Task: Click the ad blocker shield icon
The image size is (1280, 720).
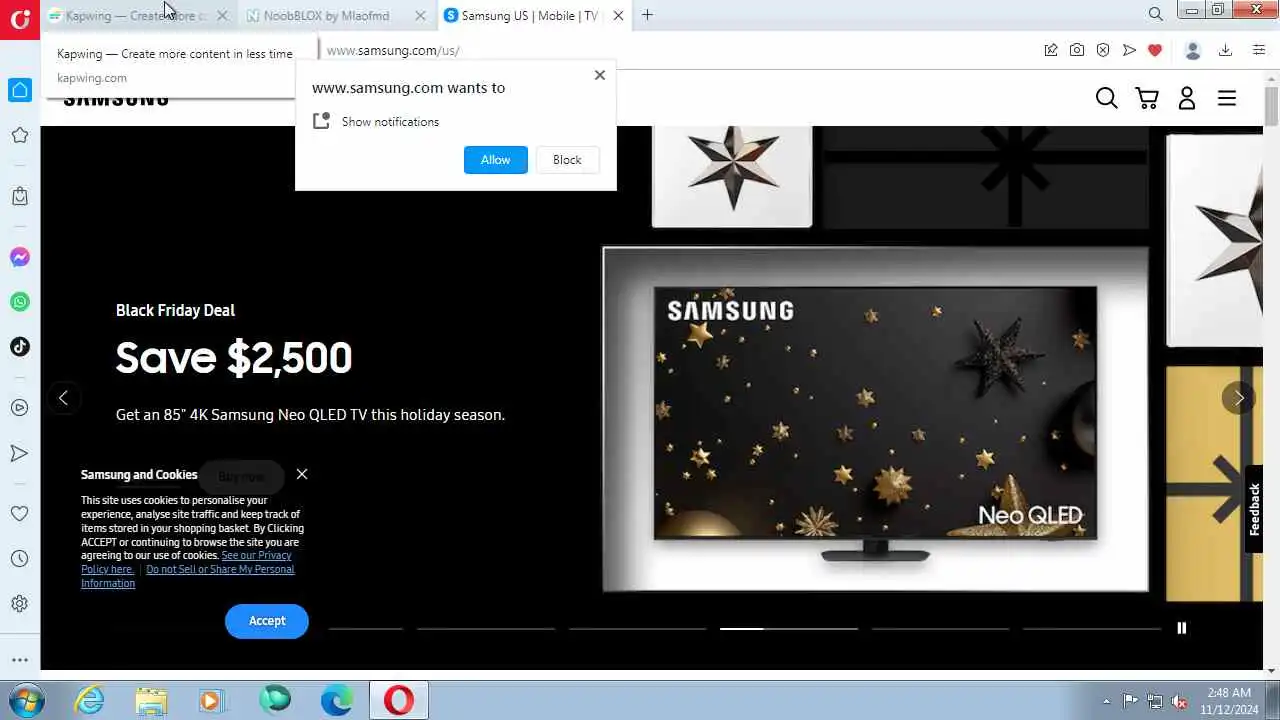Action: pos(1103,50)
